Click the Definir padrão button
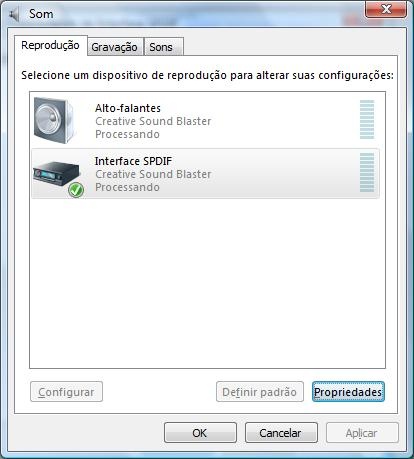 pos(260,392)
